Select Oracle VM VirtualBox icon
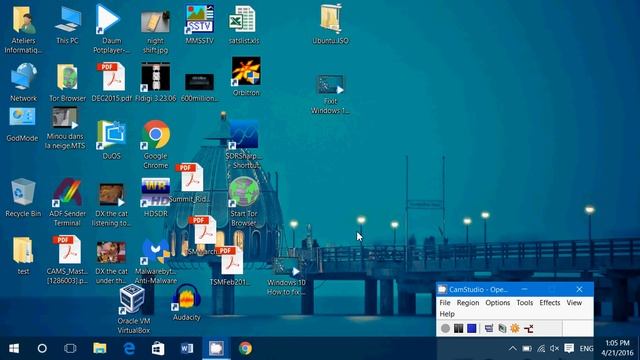Viewport: 640px width, 360px height. coord(133,309)
